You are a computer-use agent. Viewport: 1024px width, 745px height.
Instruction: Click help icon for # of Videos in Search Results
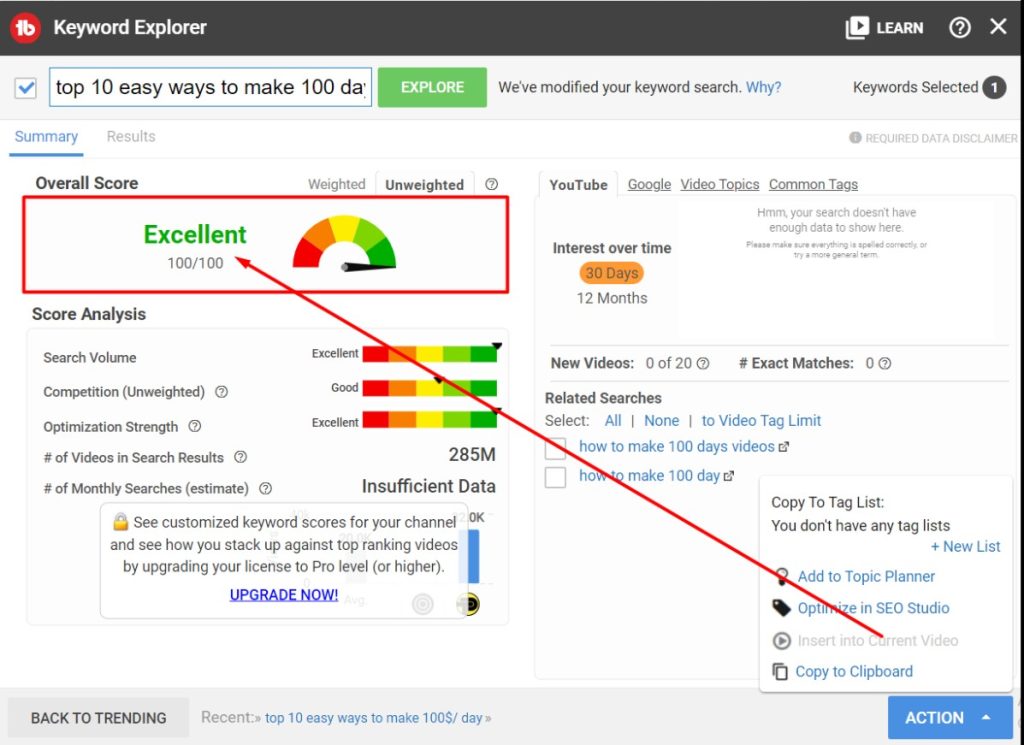click(240, 457)
